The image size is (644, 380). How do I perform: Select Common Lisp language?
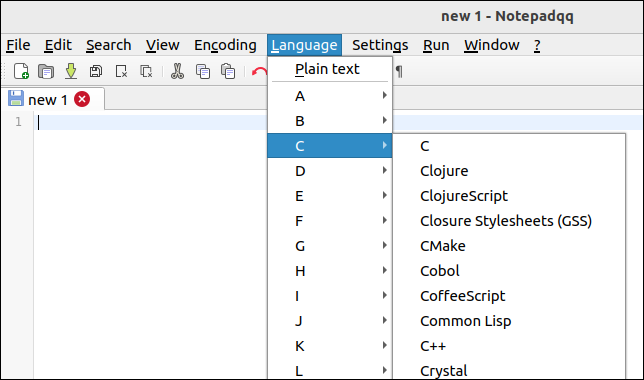pos(509,321)
